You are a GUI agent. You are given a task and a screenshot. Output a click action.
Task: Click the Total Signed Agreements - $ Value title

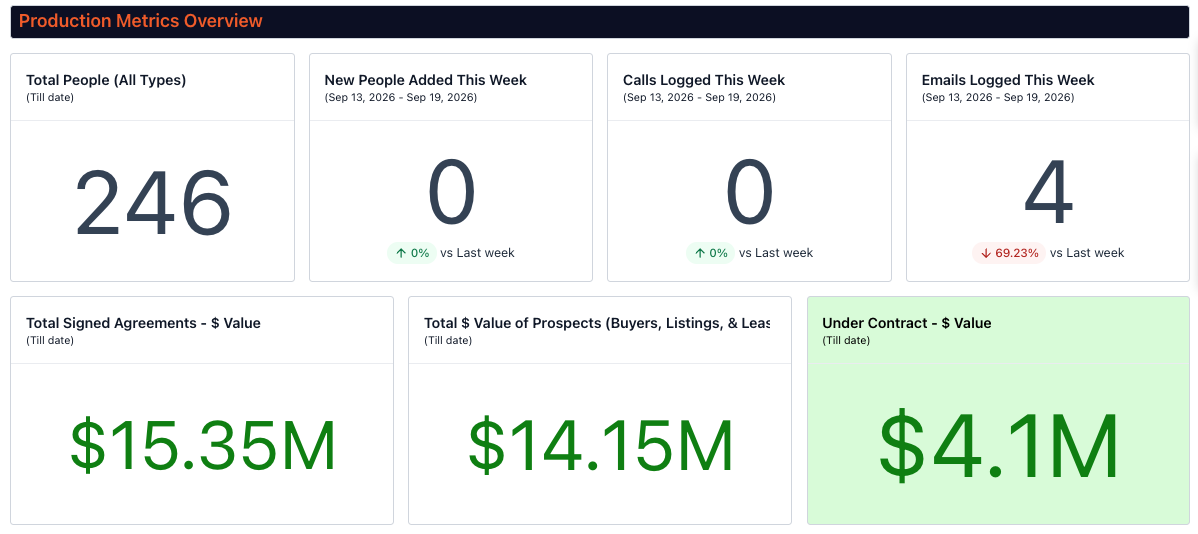[144, 323]
